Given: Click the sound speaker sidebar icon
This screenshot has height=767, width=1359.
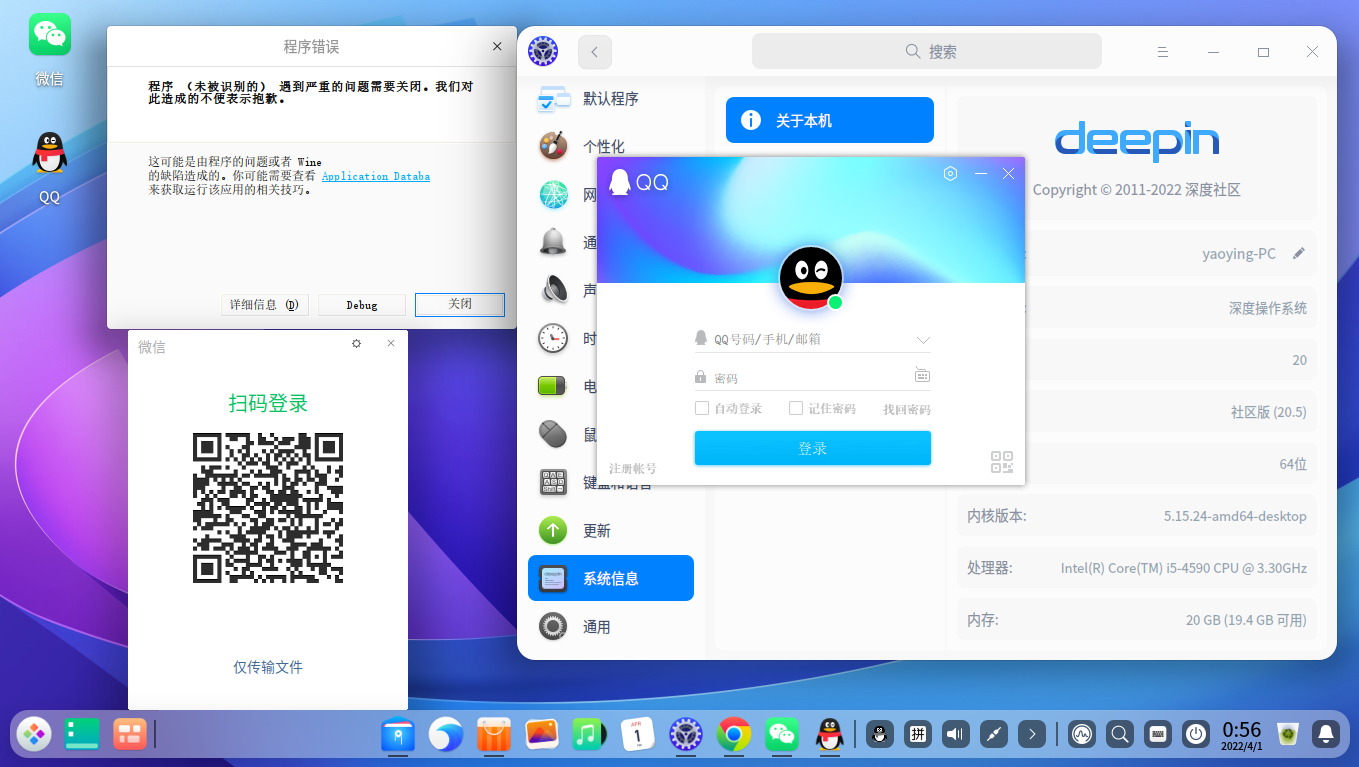Looking at the screenshot, I should (553, 290).
